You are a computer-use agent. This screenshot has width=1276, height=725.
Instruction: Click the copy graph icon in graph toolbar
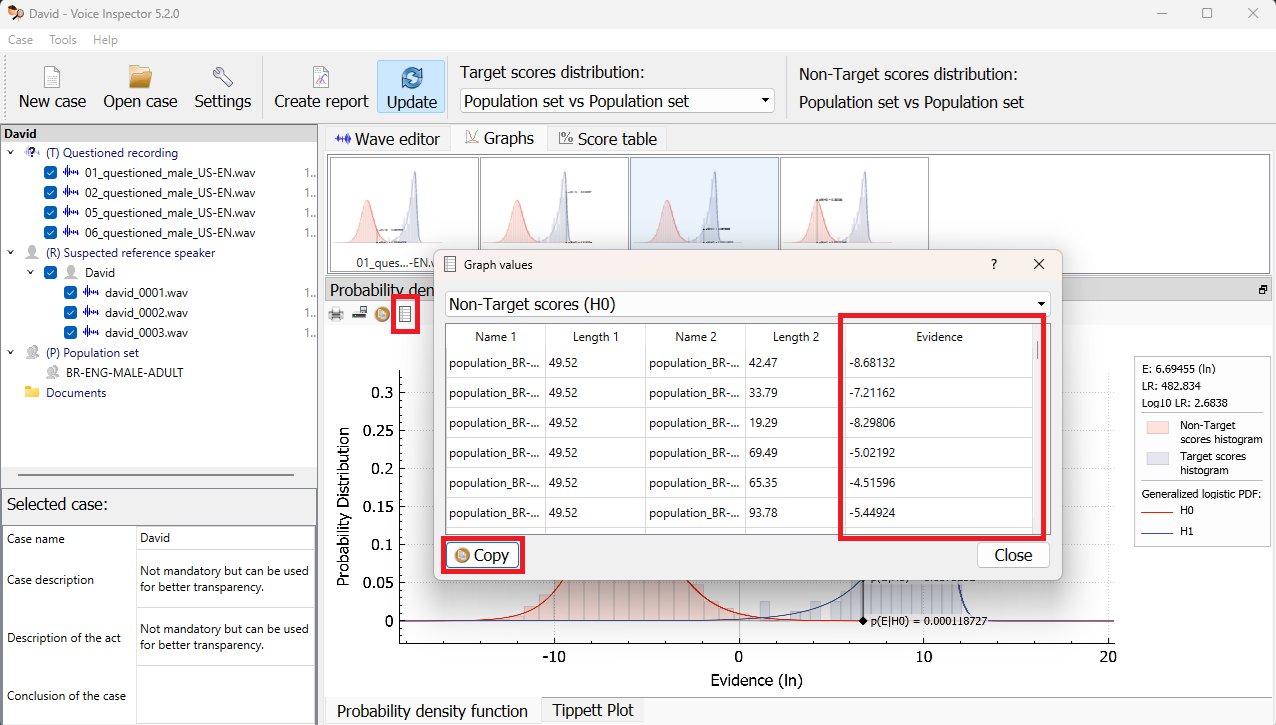pyautogui.click(x=381, y=314)
